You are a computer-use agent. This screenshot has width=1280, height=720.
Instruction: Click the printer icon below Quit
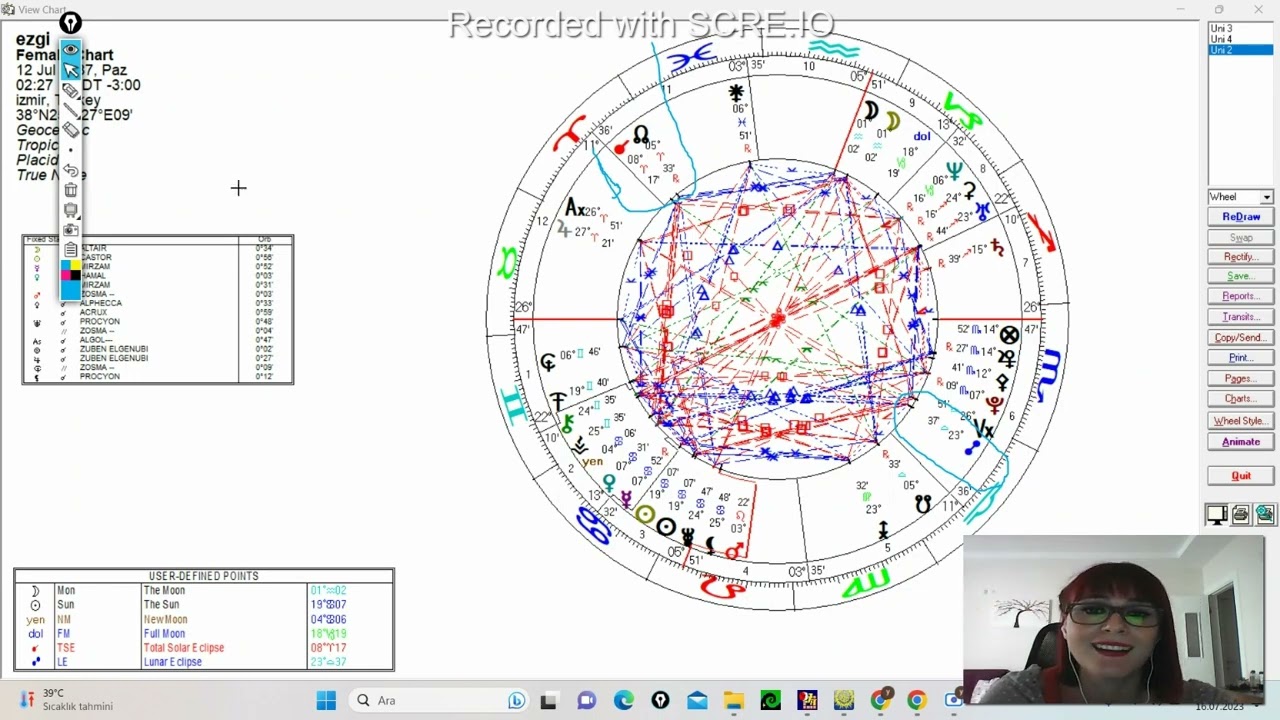[x=1241, y=515]
